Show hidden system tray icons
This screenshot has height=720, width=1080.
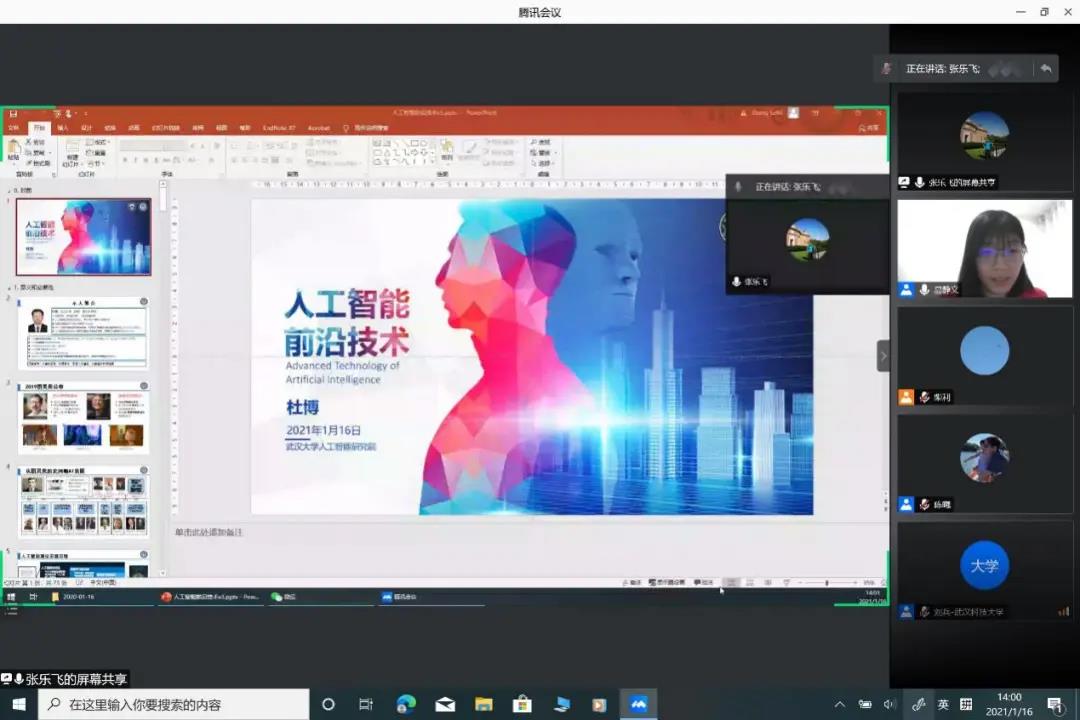coord(839,704)
